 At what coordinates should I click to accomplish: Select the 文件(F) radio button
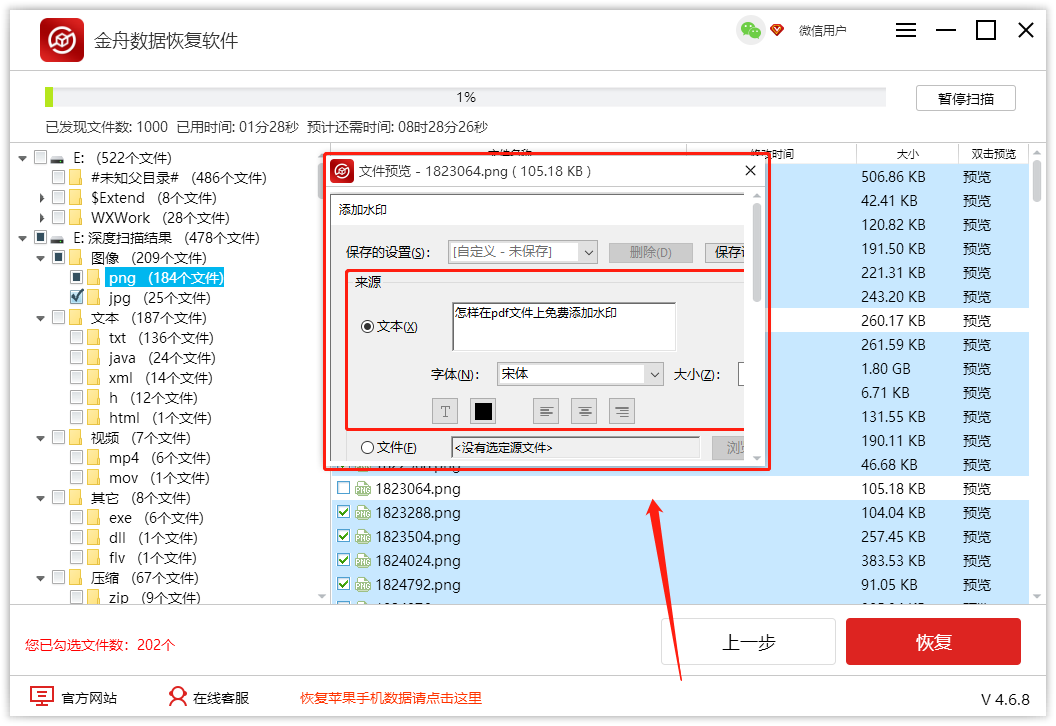click(367, 447)
